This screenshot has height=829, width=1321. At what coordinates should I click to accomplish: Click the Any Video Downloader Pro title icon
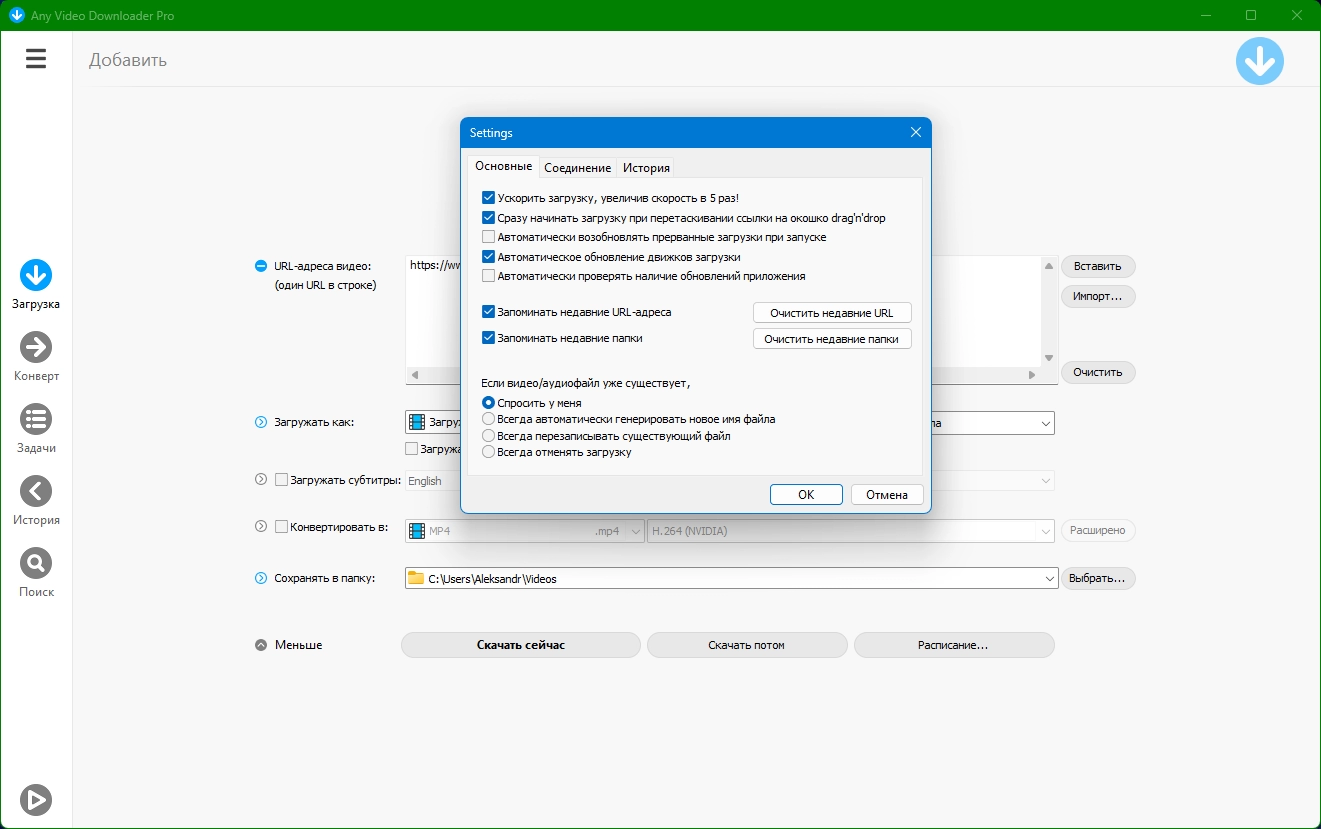pyautogui.click(x=16, y=15)
